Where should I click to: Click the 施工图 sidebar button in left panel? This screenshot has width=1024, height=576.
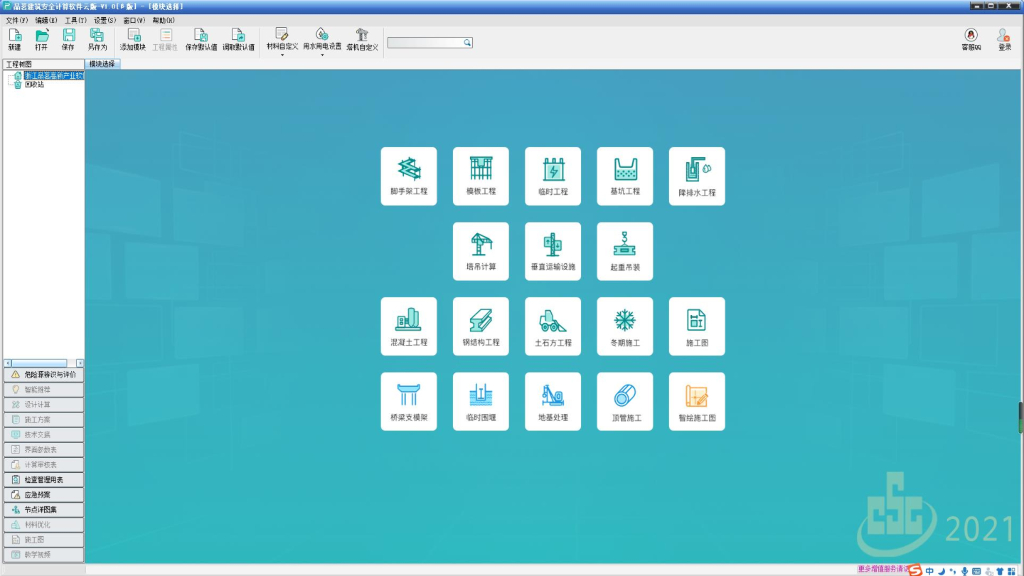43,540
